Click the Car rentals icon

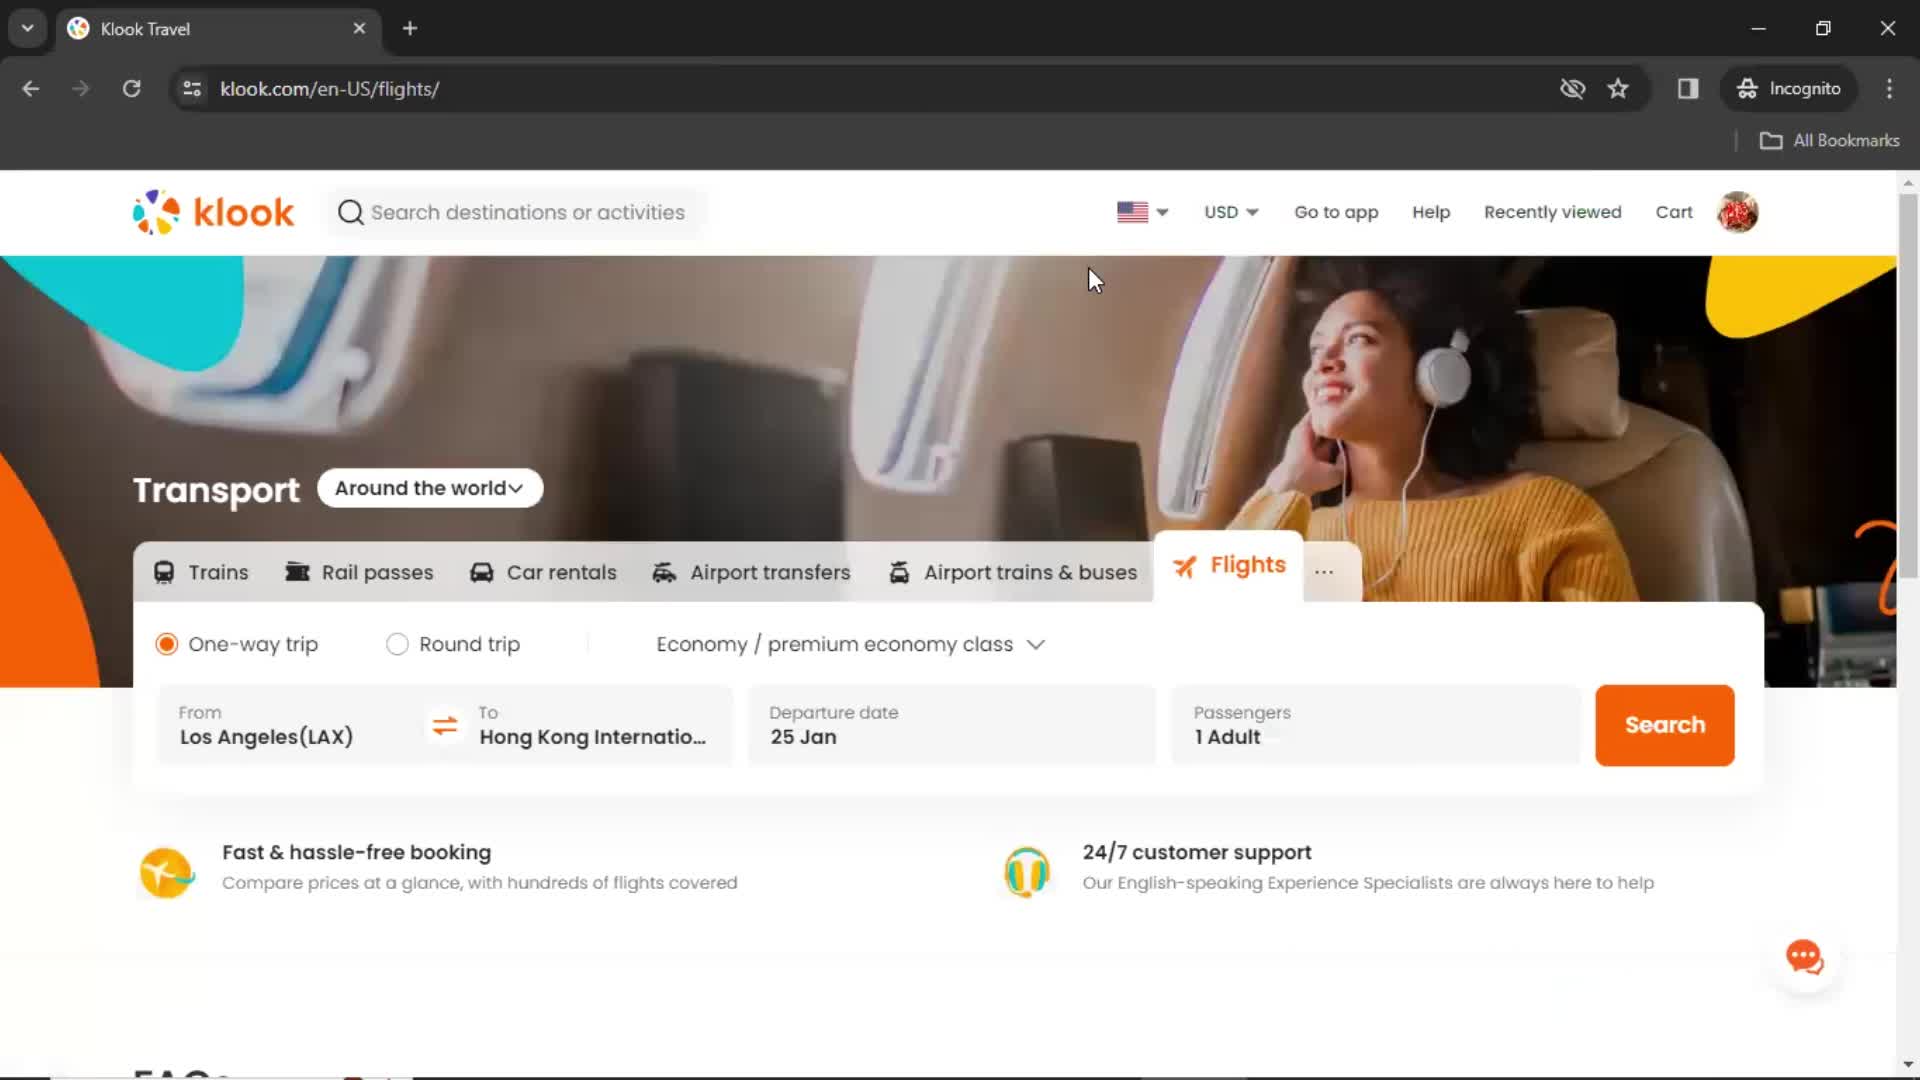(481, 571)
